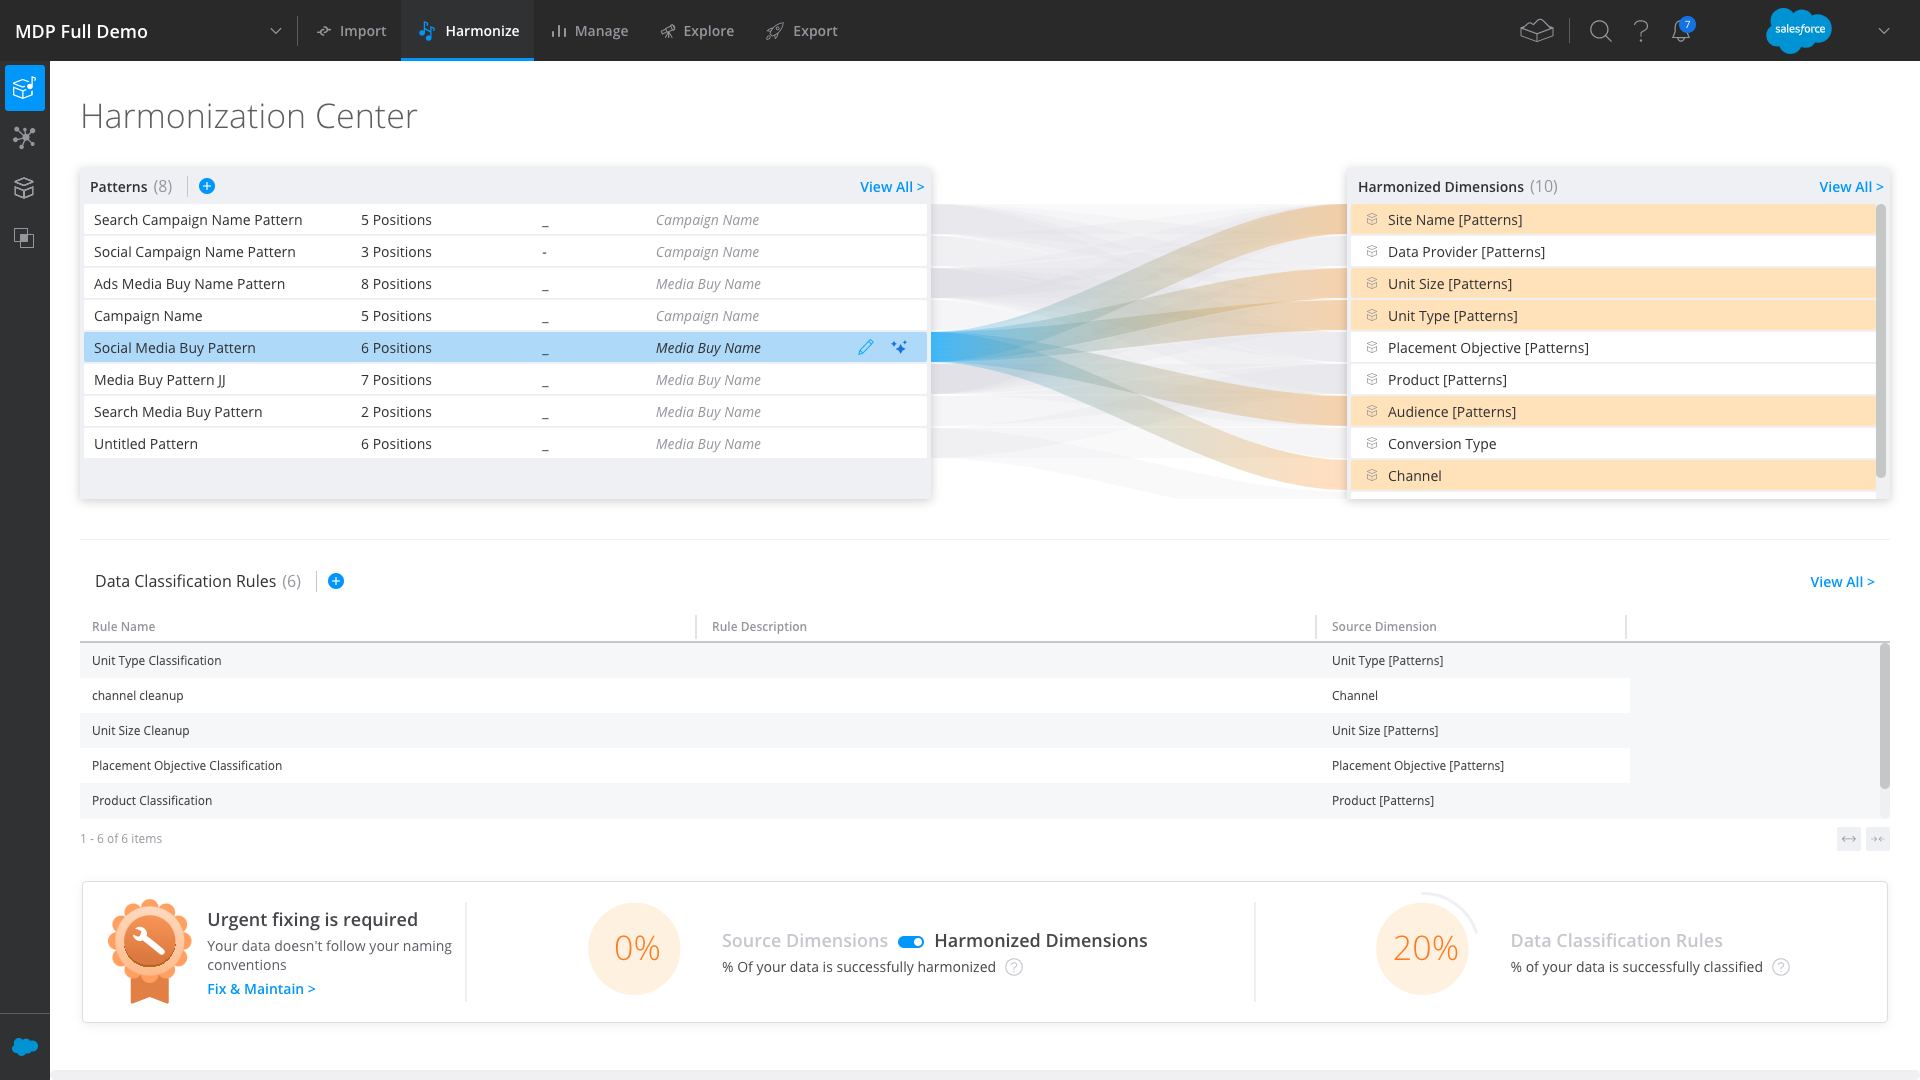
Task: Add a new pattern with the plus icon
Action: pos(207,186)
